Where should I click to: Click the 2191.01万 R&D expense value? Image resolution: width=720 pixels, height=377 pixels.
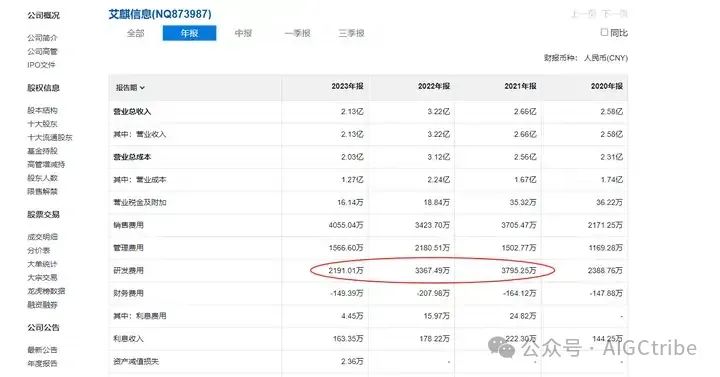tap(346, 270)
